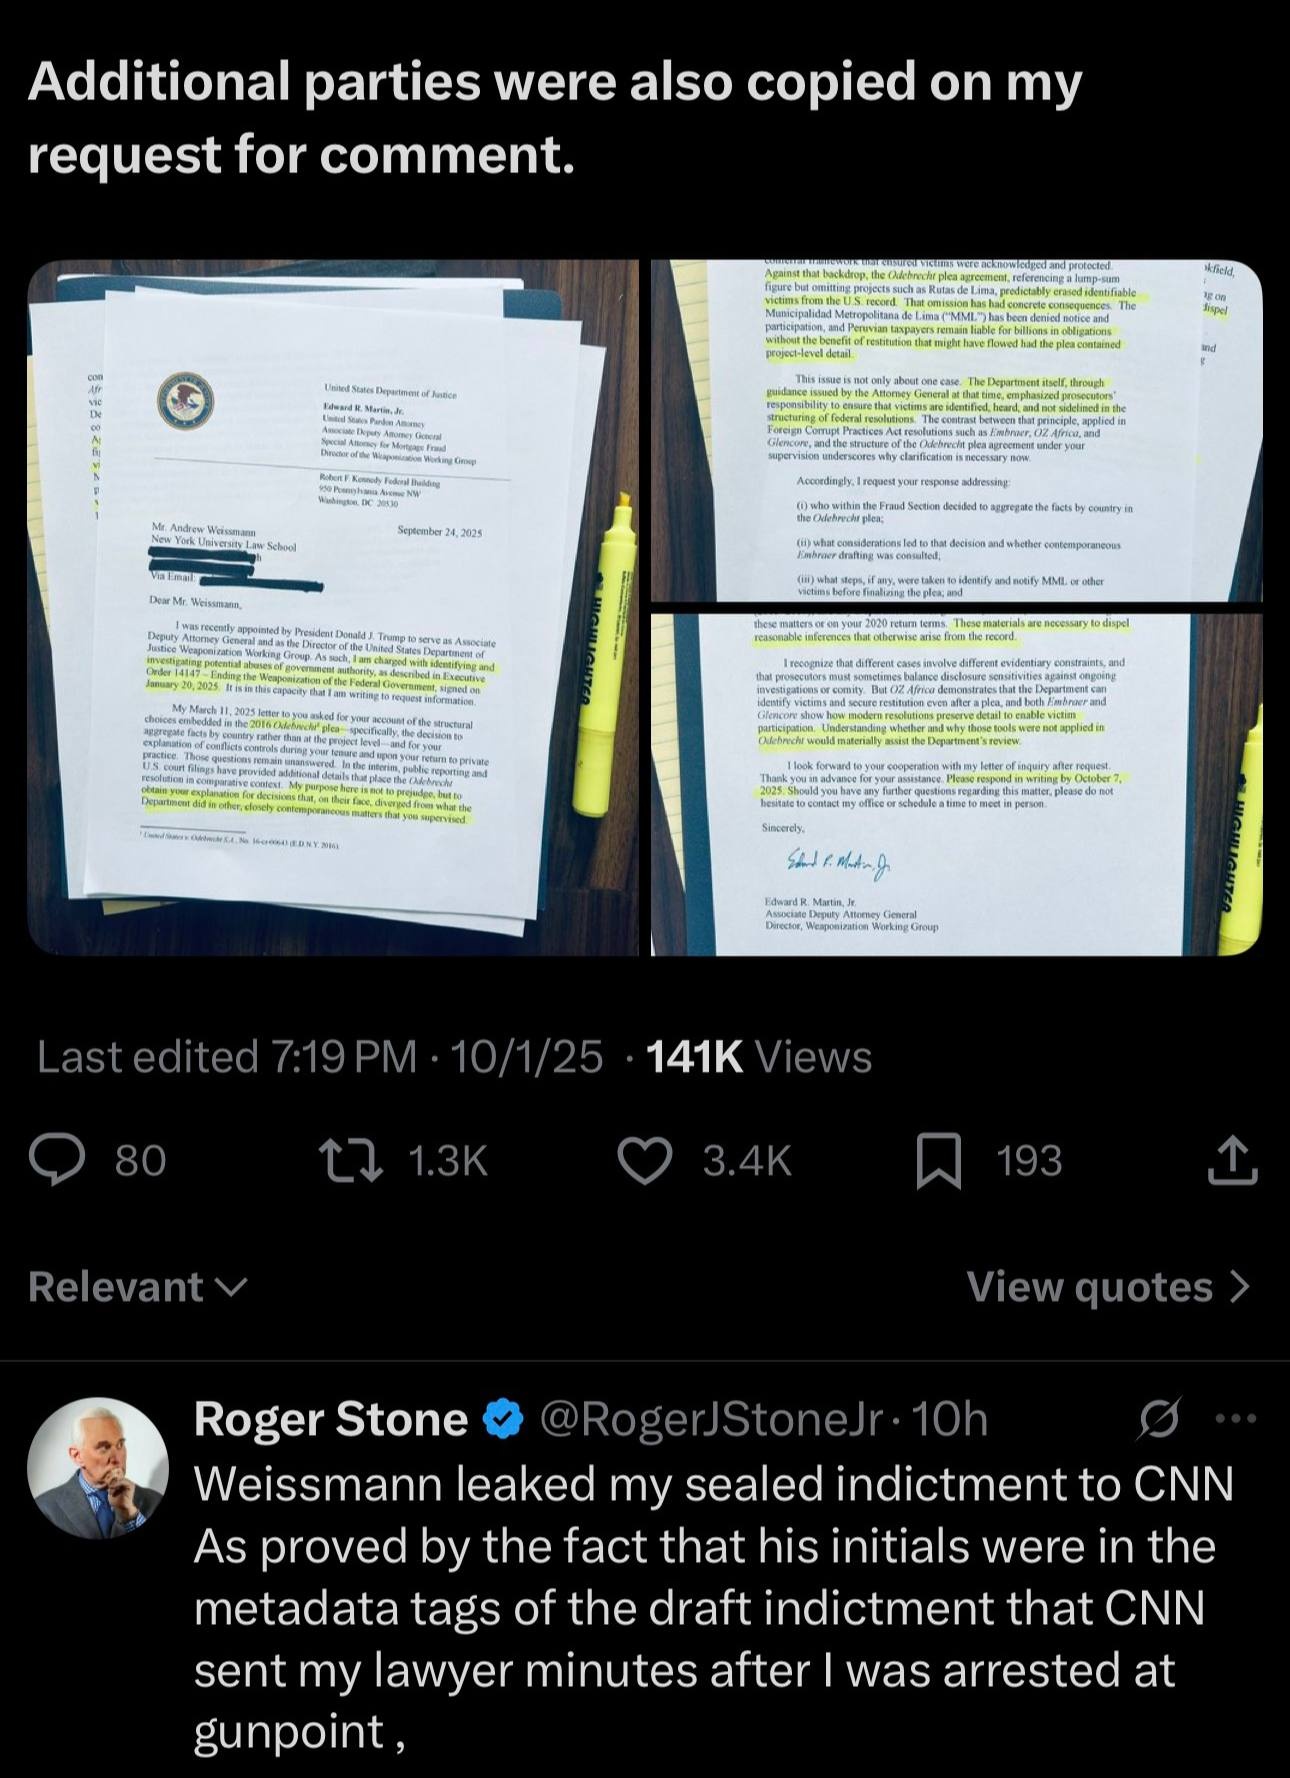Open the DOJ letter first-page photo
1290x1778 pixels.
point(333,608)
